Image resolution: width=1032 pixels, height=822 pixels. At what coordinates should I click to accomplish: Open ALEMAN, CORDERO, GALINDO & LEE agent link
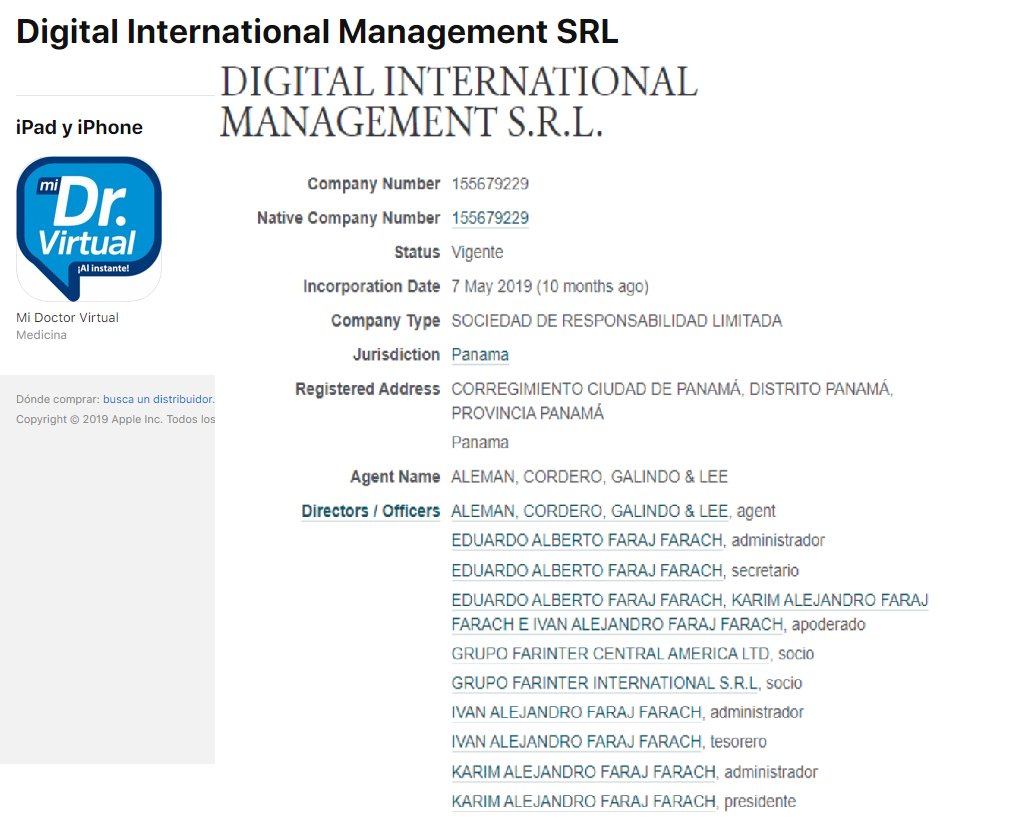point(589,511)
